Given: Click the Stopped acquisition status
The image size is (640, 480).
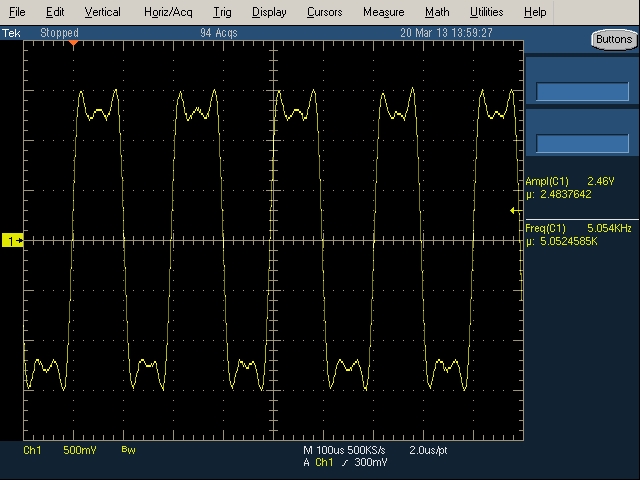Looking at the screenshot, I should click(x=59, y=33).
